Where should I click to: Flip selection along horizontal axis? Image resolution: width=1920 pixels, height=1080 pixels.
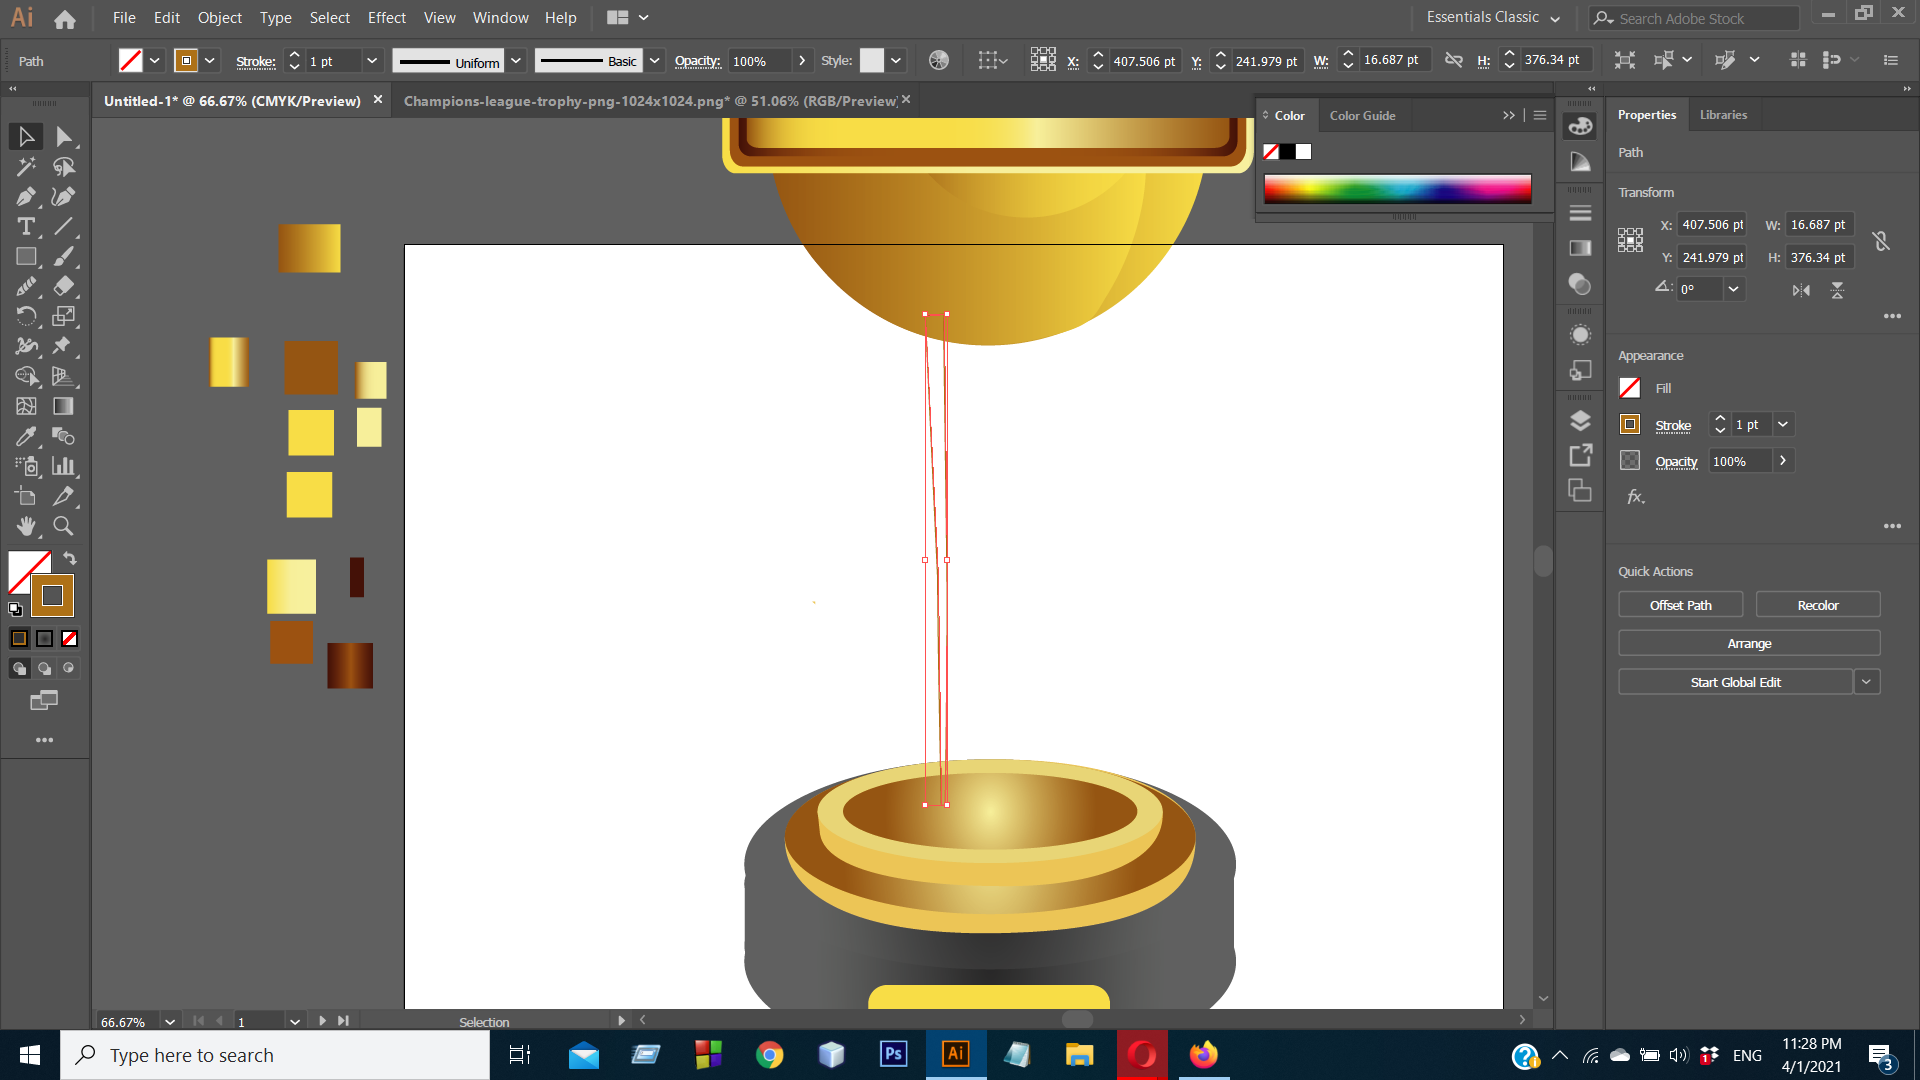pos(1801,290)
